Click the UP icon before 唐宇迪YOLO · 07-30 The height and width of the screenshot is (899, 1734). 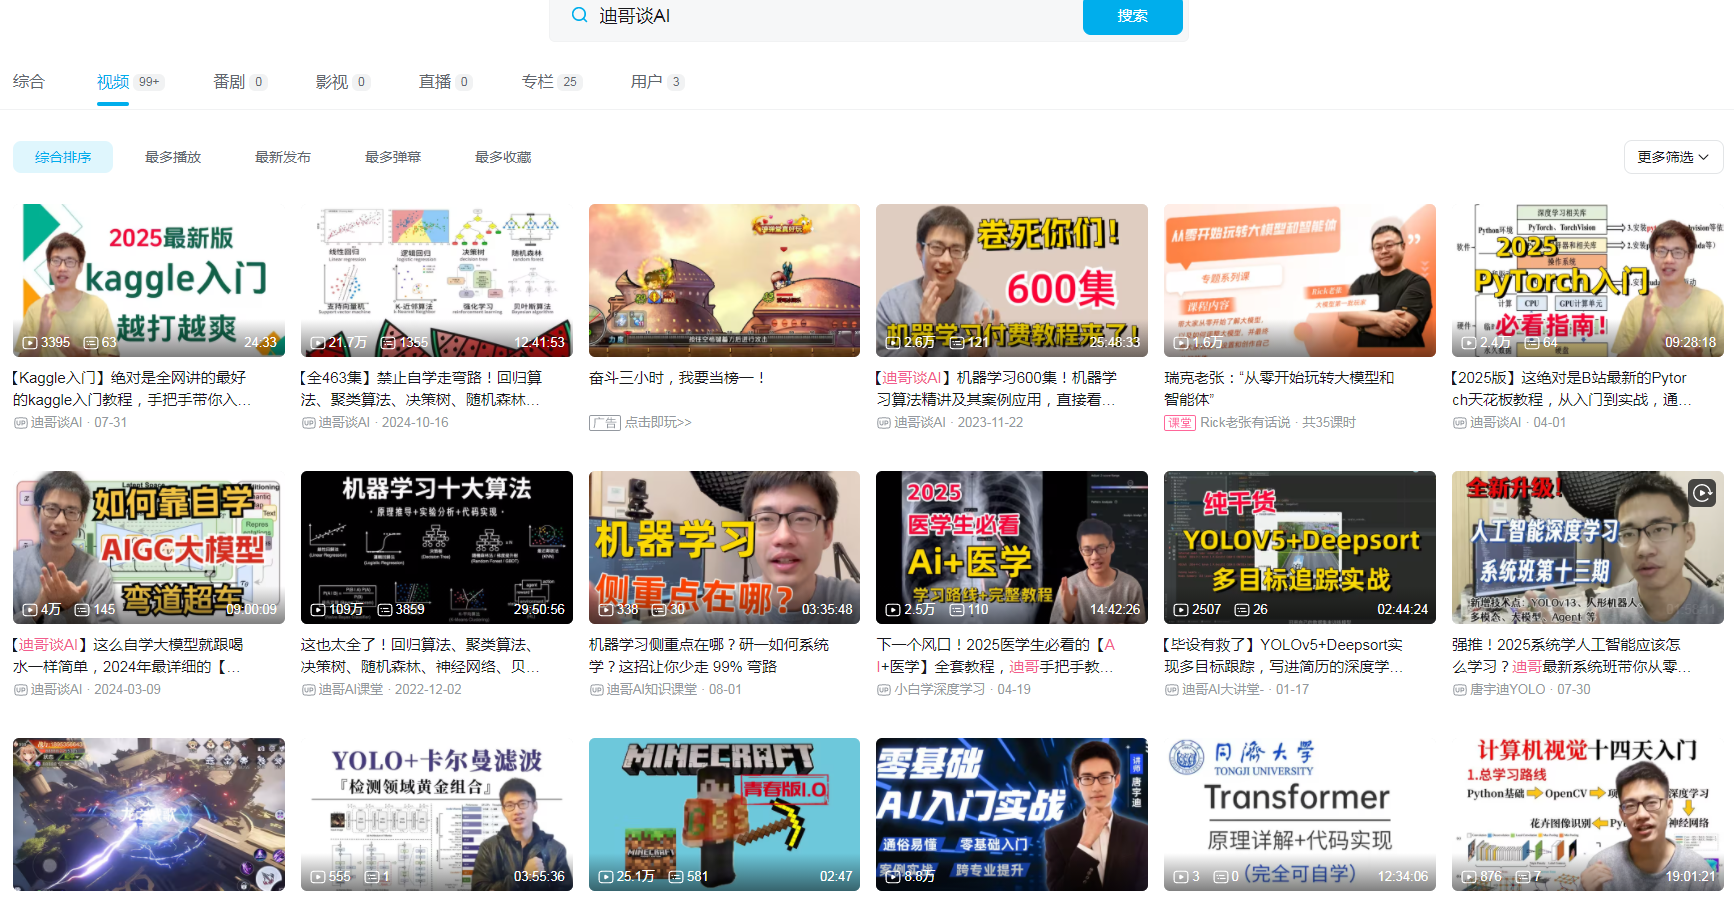[1459, 690]
